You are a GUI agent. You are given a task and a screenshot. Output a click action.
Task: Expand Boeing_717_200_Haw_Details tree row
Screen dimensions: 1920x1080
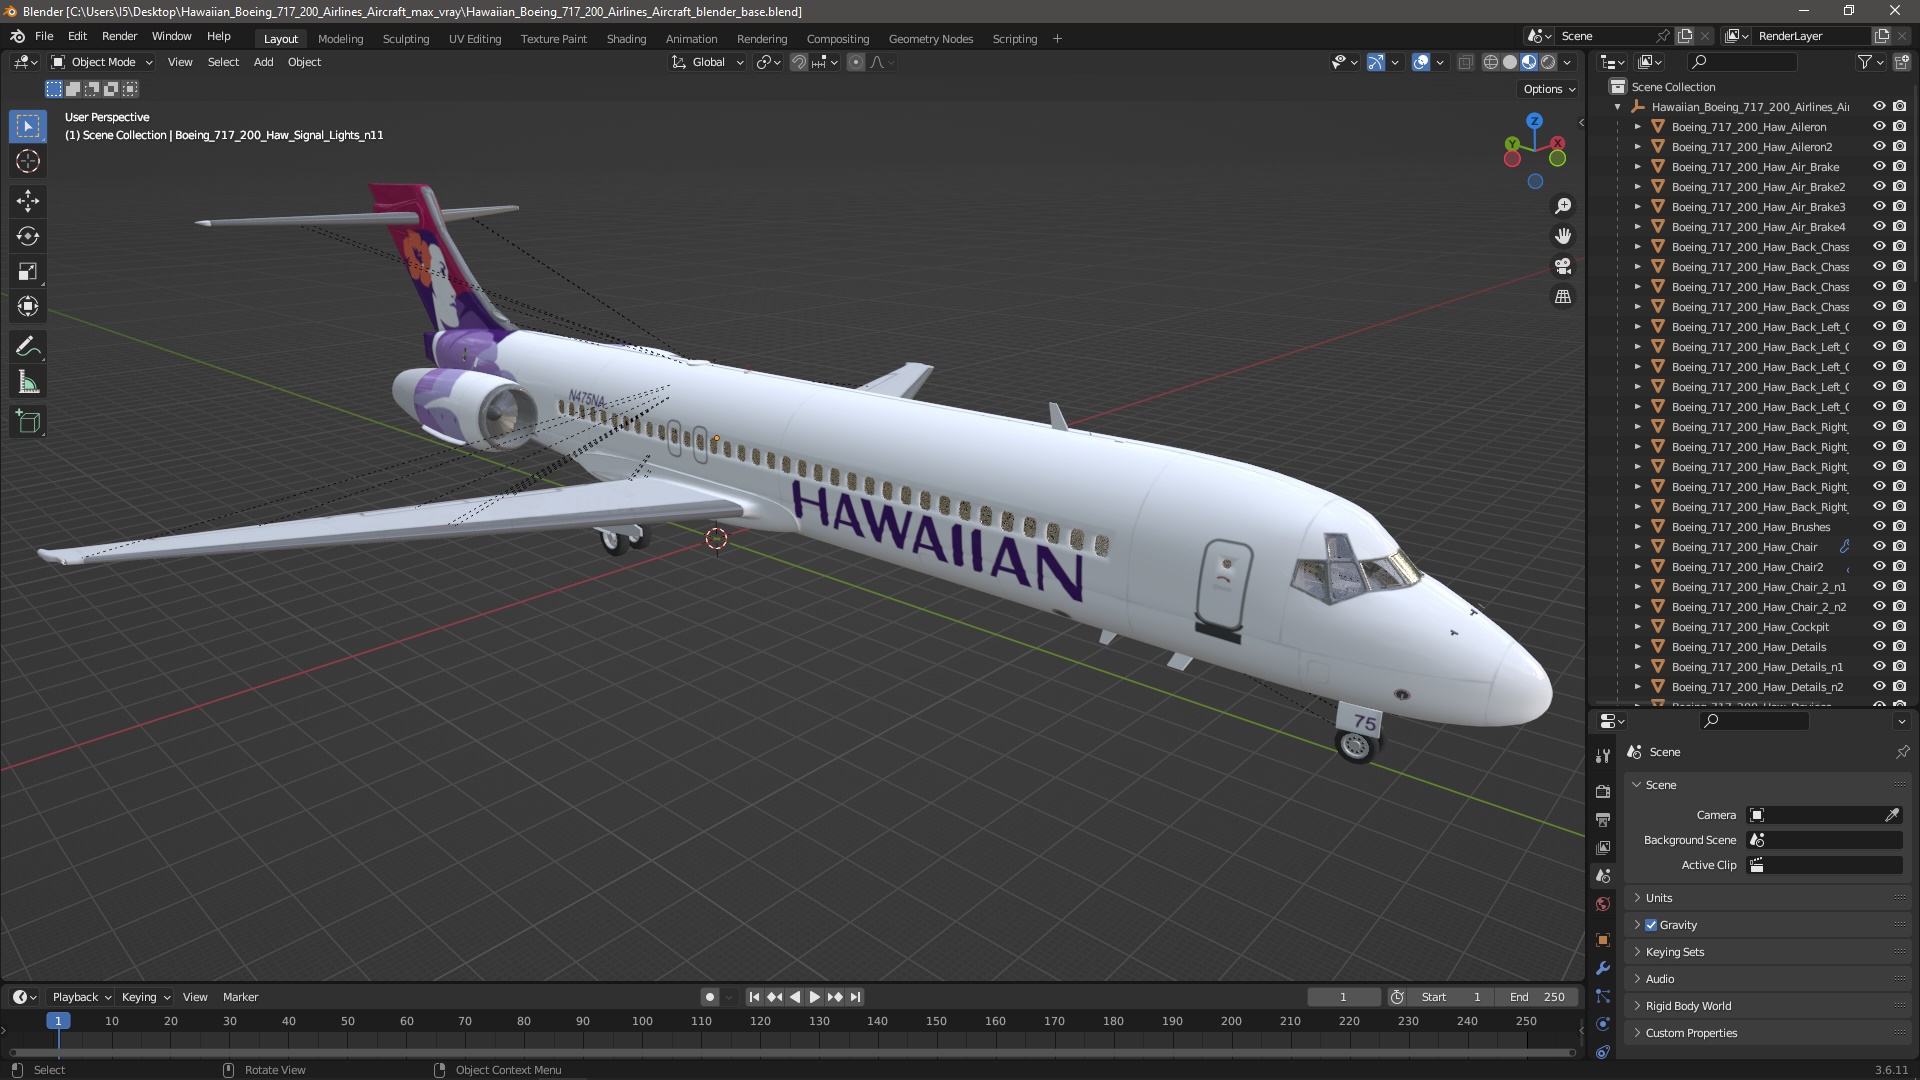[1638, 647]
